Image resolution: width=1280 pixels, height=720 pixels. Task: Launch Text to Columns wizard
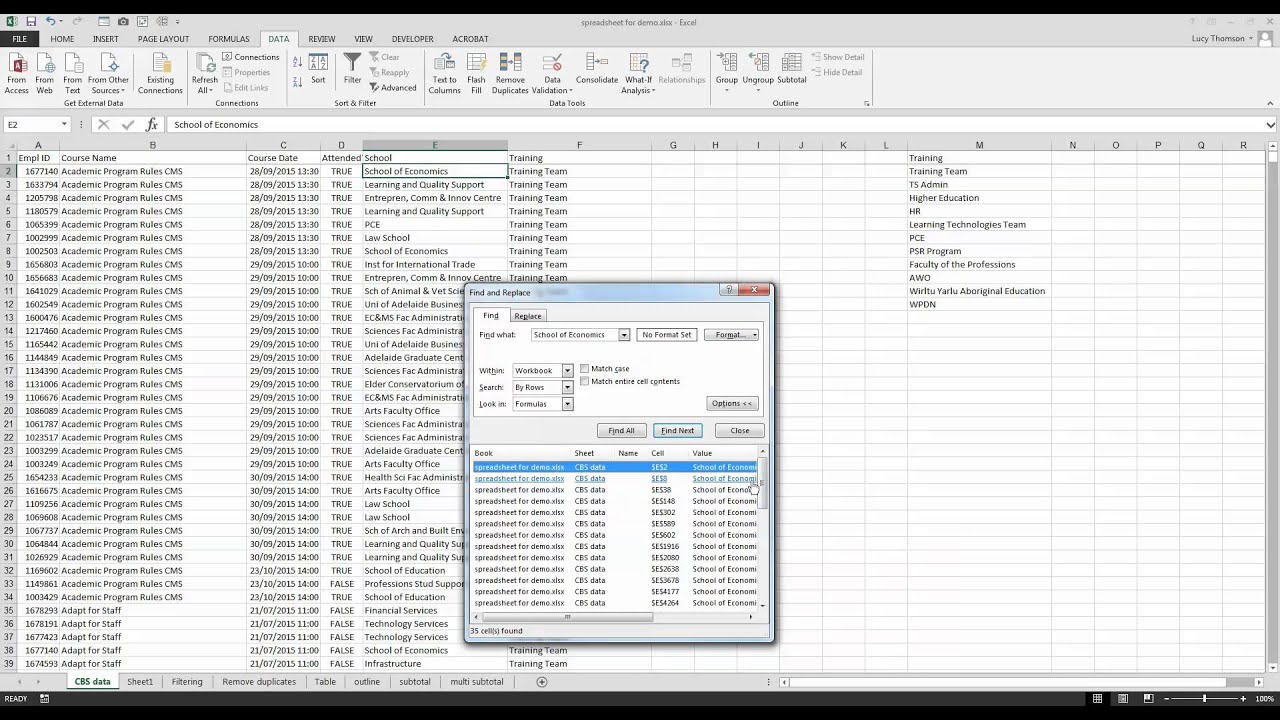click(x=445, y=73)
